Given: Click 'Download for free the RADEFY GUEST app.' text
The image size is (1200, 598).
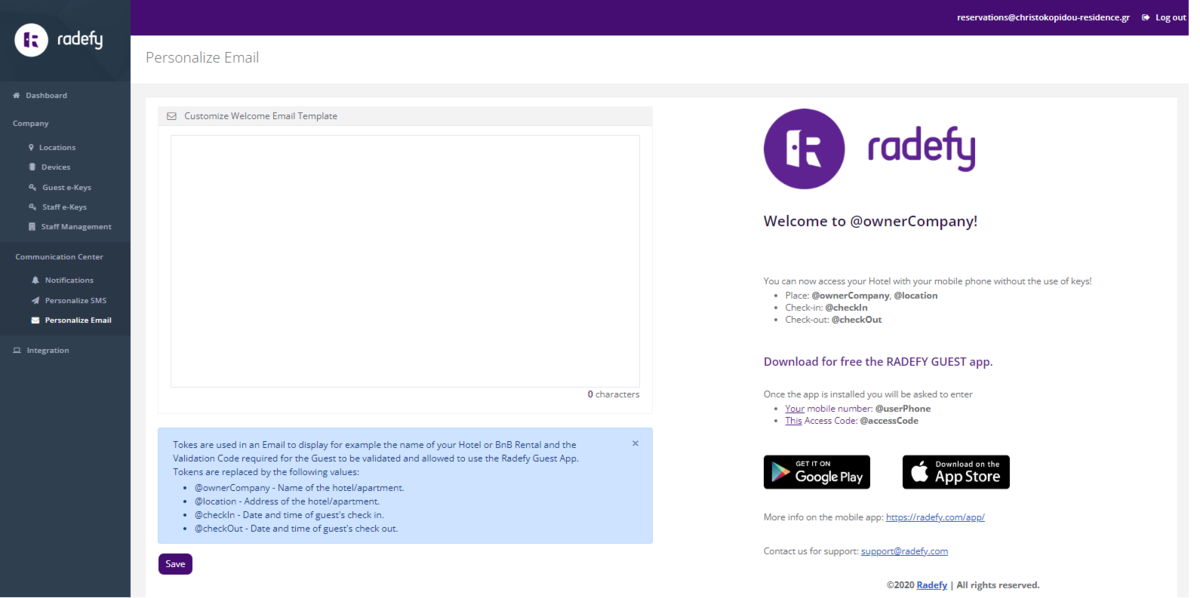Looking at the screenshot, I should pyautogui.click(x=878, y=361).
